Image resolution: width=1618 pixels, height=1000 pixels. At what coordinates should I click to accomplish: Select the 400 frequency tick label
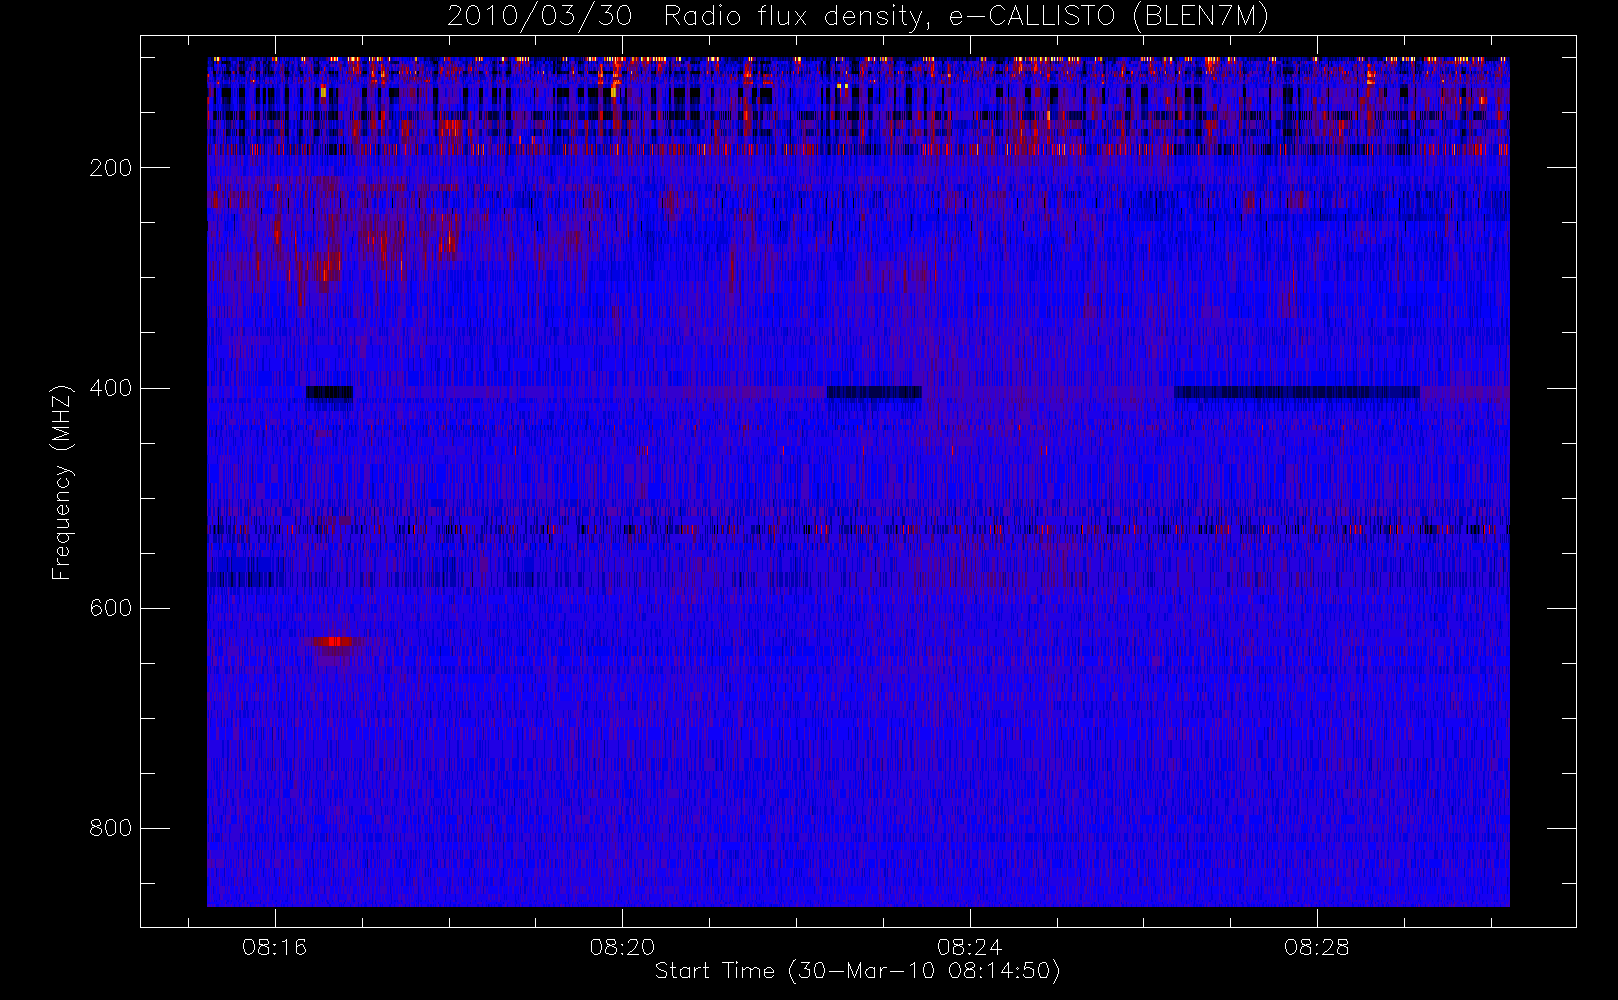[110, 388]
